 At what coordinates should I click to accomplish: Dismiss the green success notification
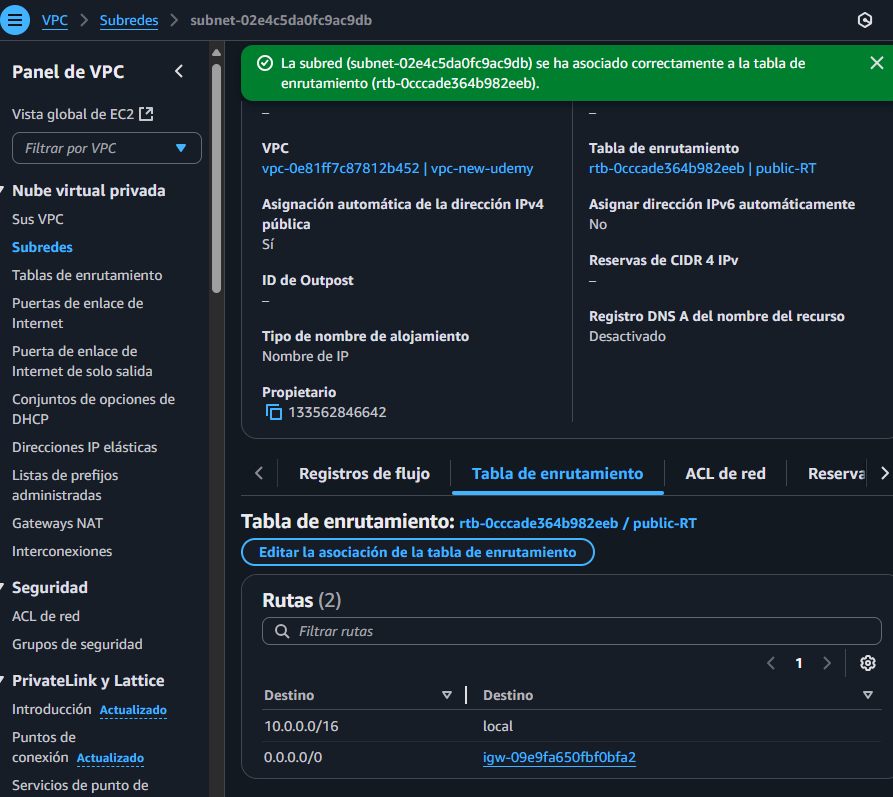point(876,63)
